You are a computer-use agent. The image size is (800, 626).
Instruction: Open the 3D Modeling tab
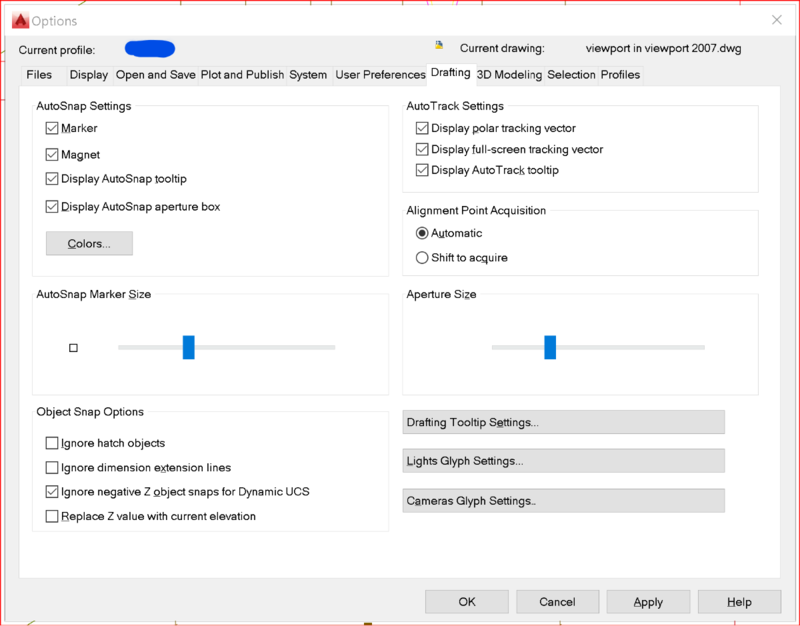[x=509, y=75]
